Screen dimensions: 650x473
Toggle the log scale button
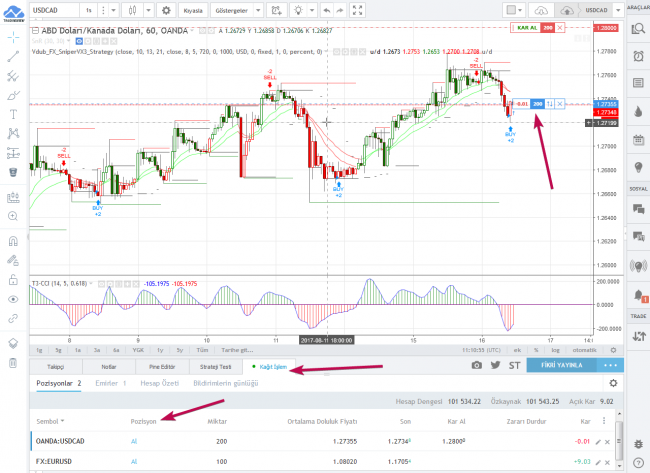tap(555, 350)
